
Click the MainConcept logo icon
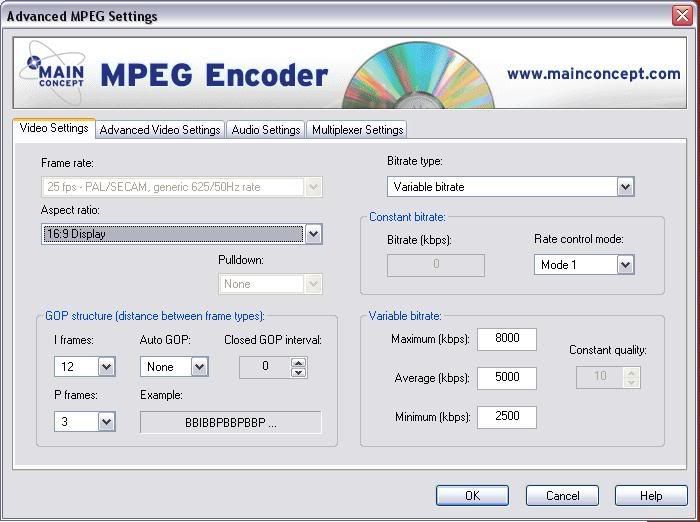click(54, 73)
